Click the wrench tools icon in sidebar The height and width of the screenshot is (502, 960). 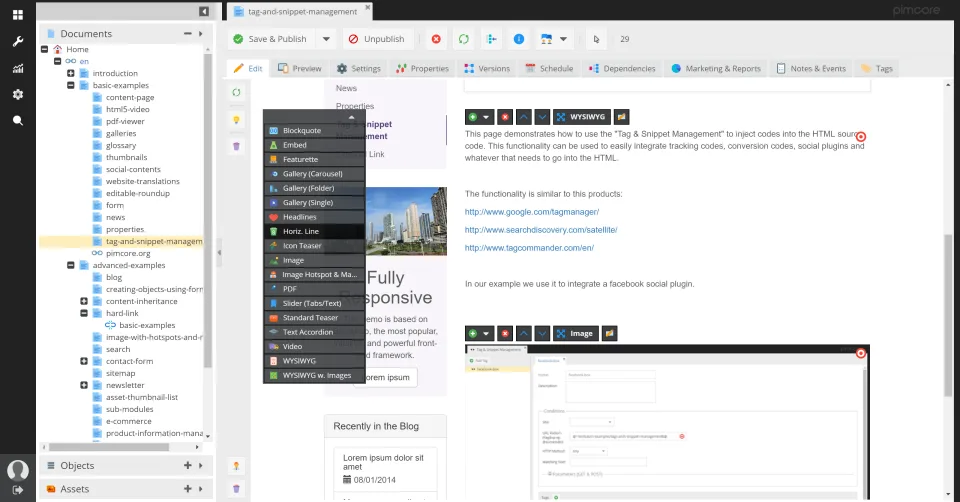(18, 42)
